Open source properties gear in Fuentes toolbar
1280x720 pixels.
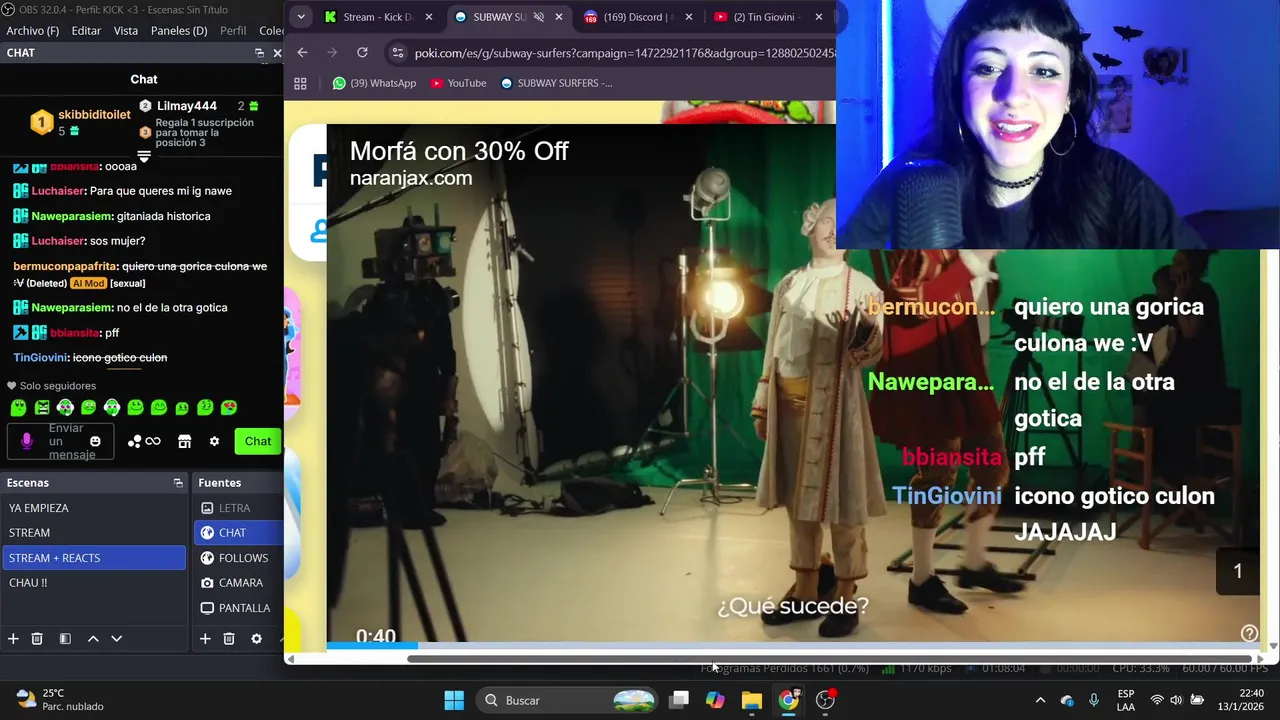tap(256, 639)
